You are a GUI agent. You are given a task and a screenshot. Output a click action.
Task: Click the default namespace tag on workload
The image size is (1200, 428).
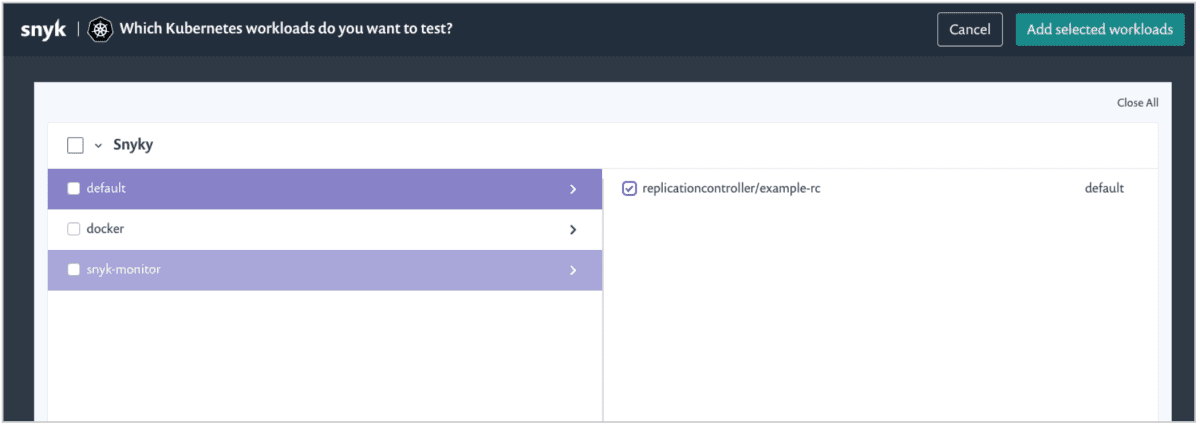(1104, 188)
